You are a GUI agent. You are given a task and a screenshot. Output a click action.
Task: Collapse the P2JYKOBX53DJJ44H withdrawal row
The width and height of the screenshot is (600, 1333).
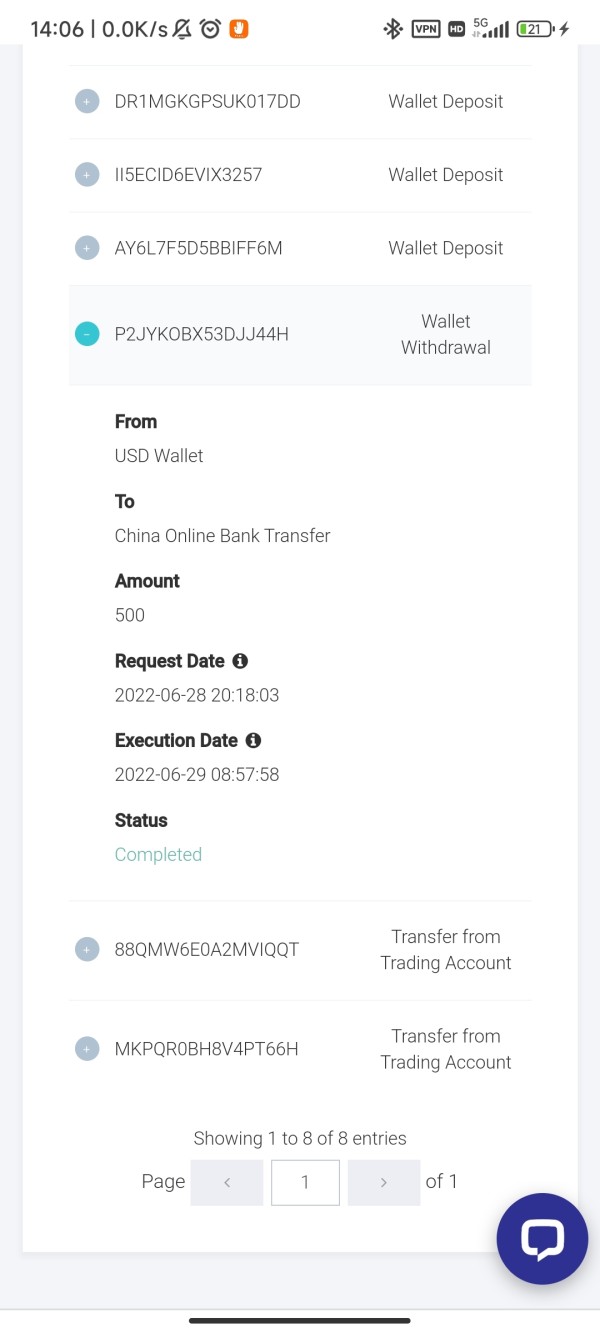pos(87,334)
